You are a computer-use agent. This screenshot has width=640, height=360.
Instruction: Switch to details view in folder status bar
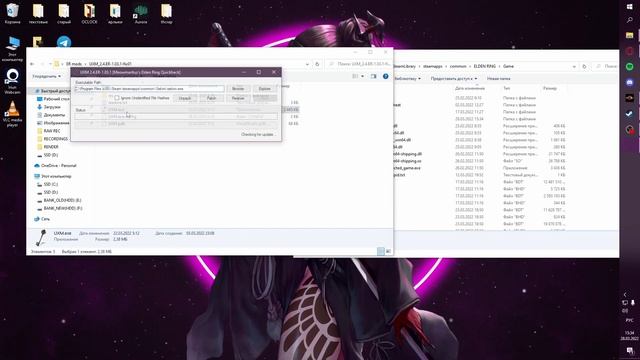pos(380,251)
